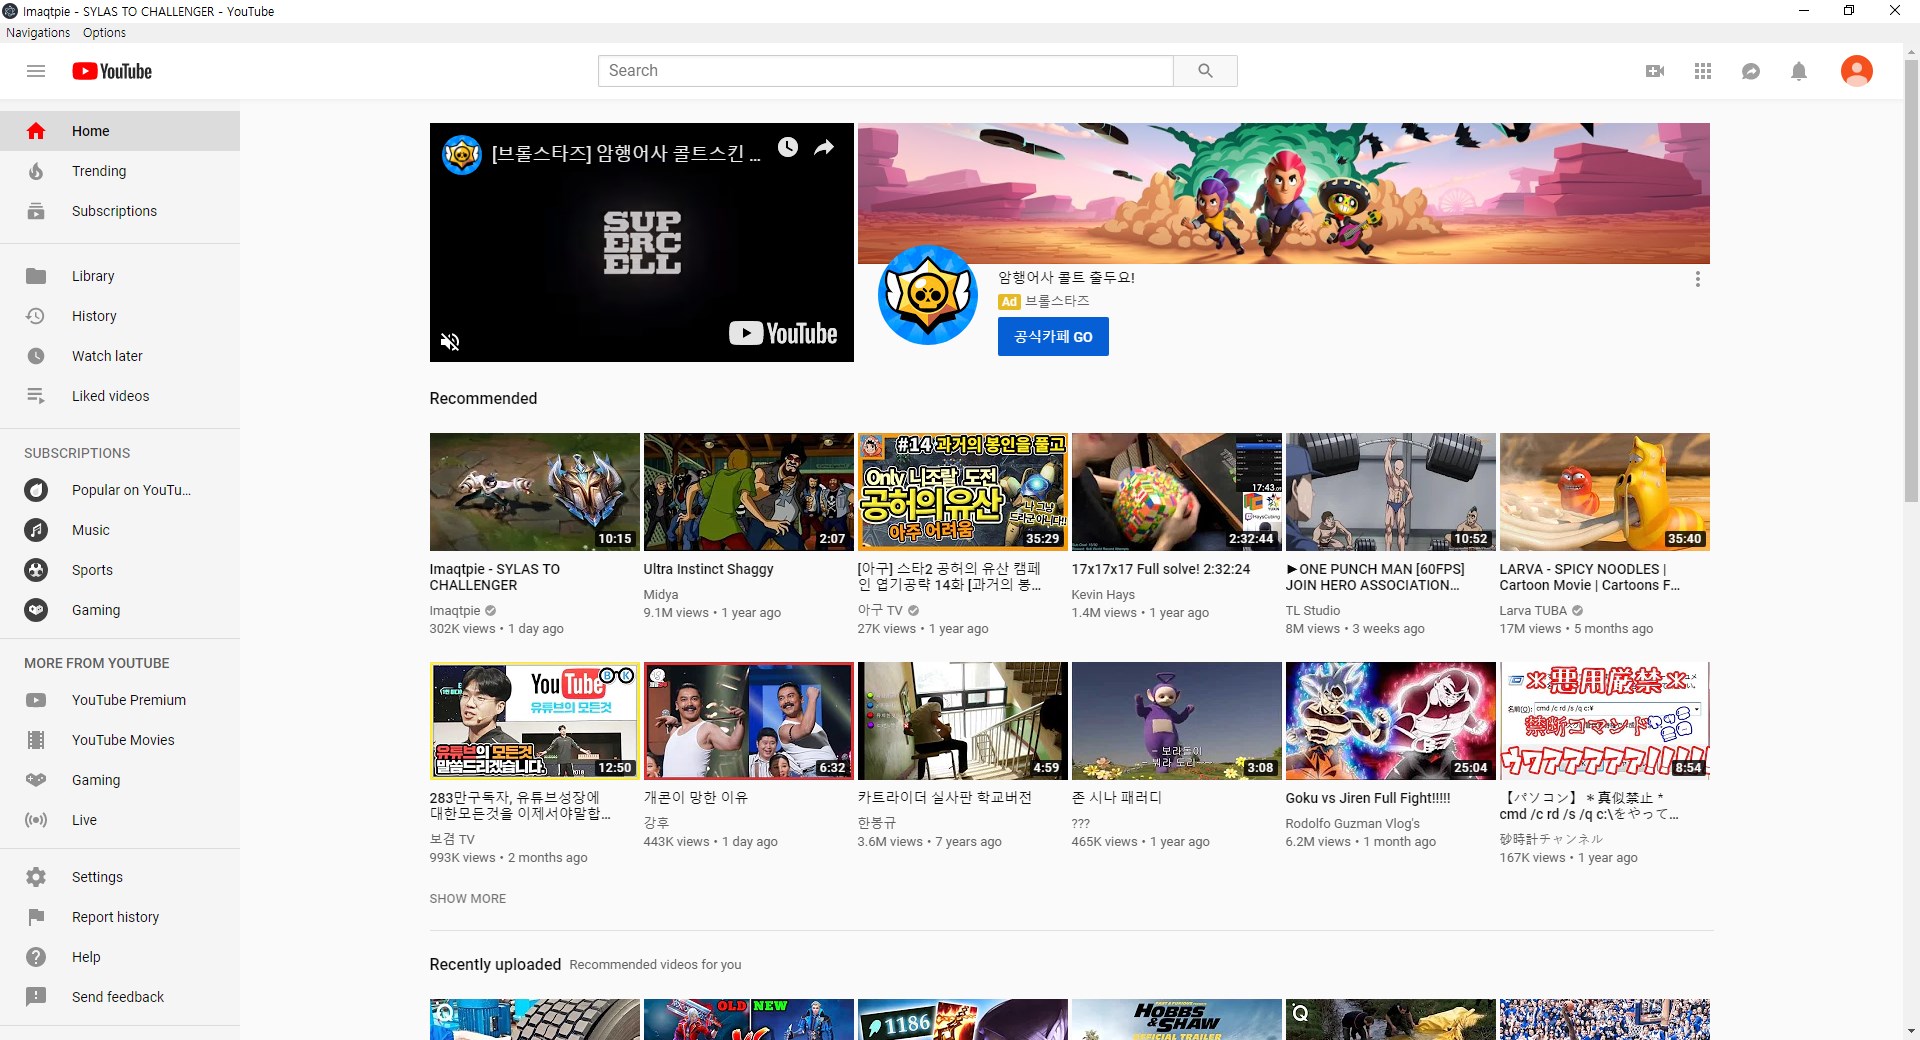This screenshot has width=1920, height=1040.
Task: Click the Liked videos playlist icon
Action: 36,396
